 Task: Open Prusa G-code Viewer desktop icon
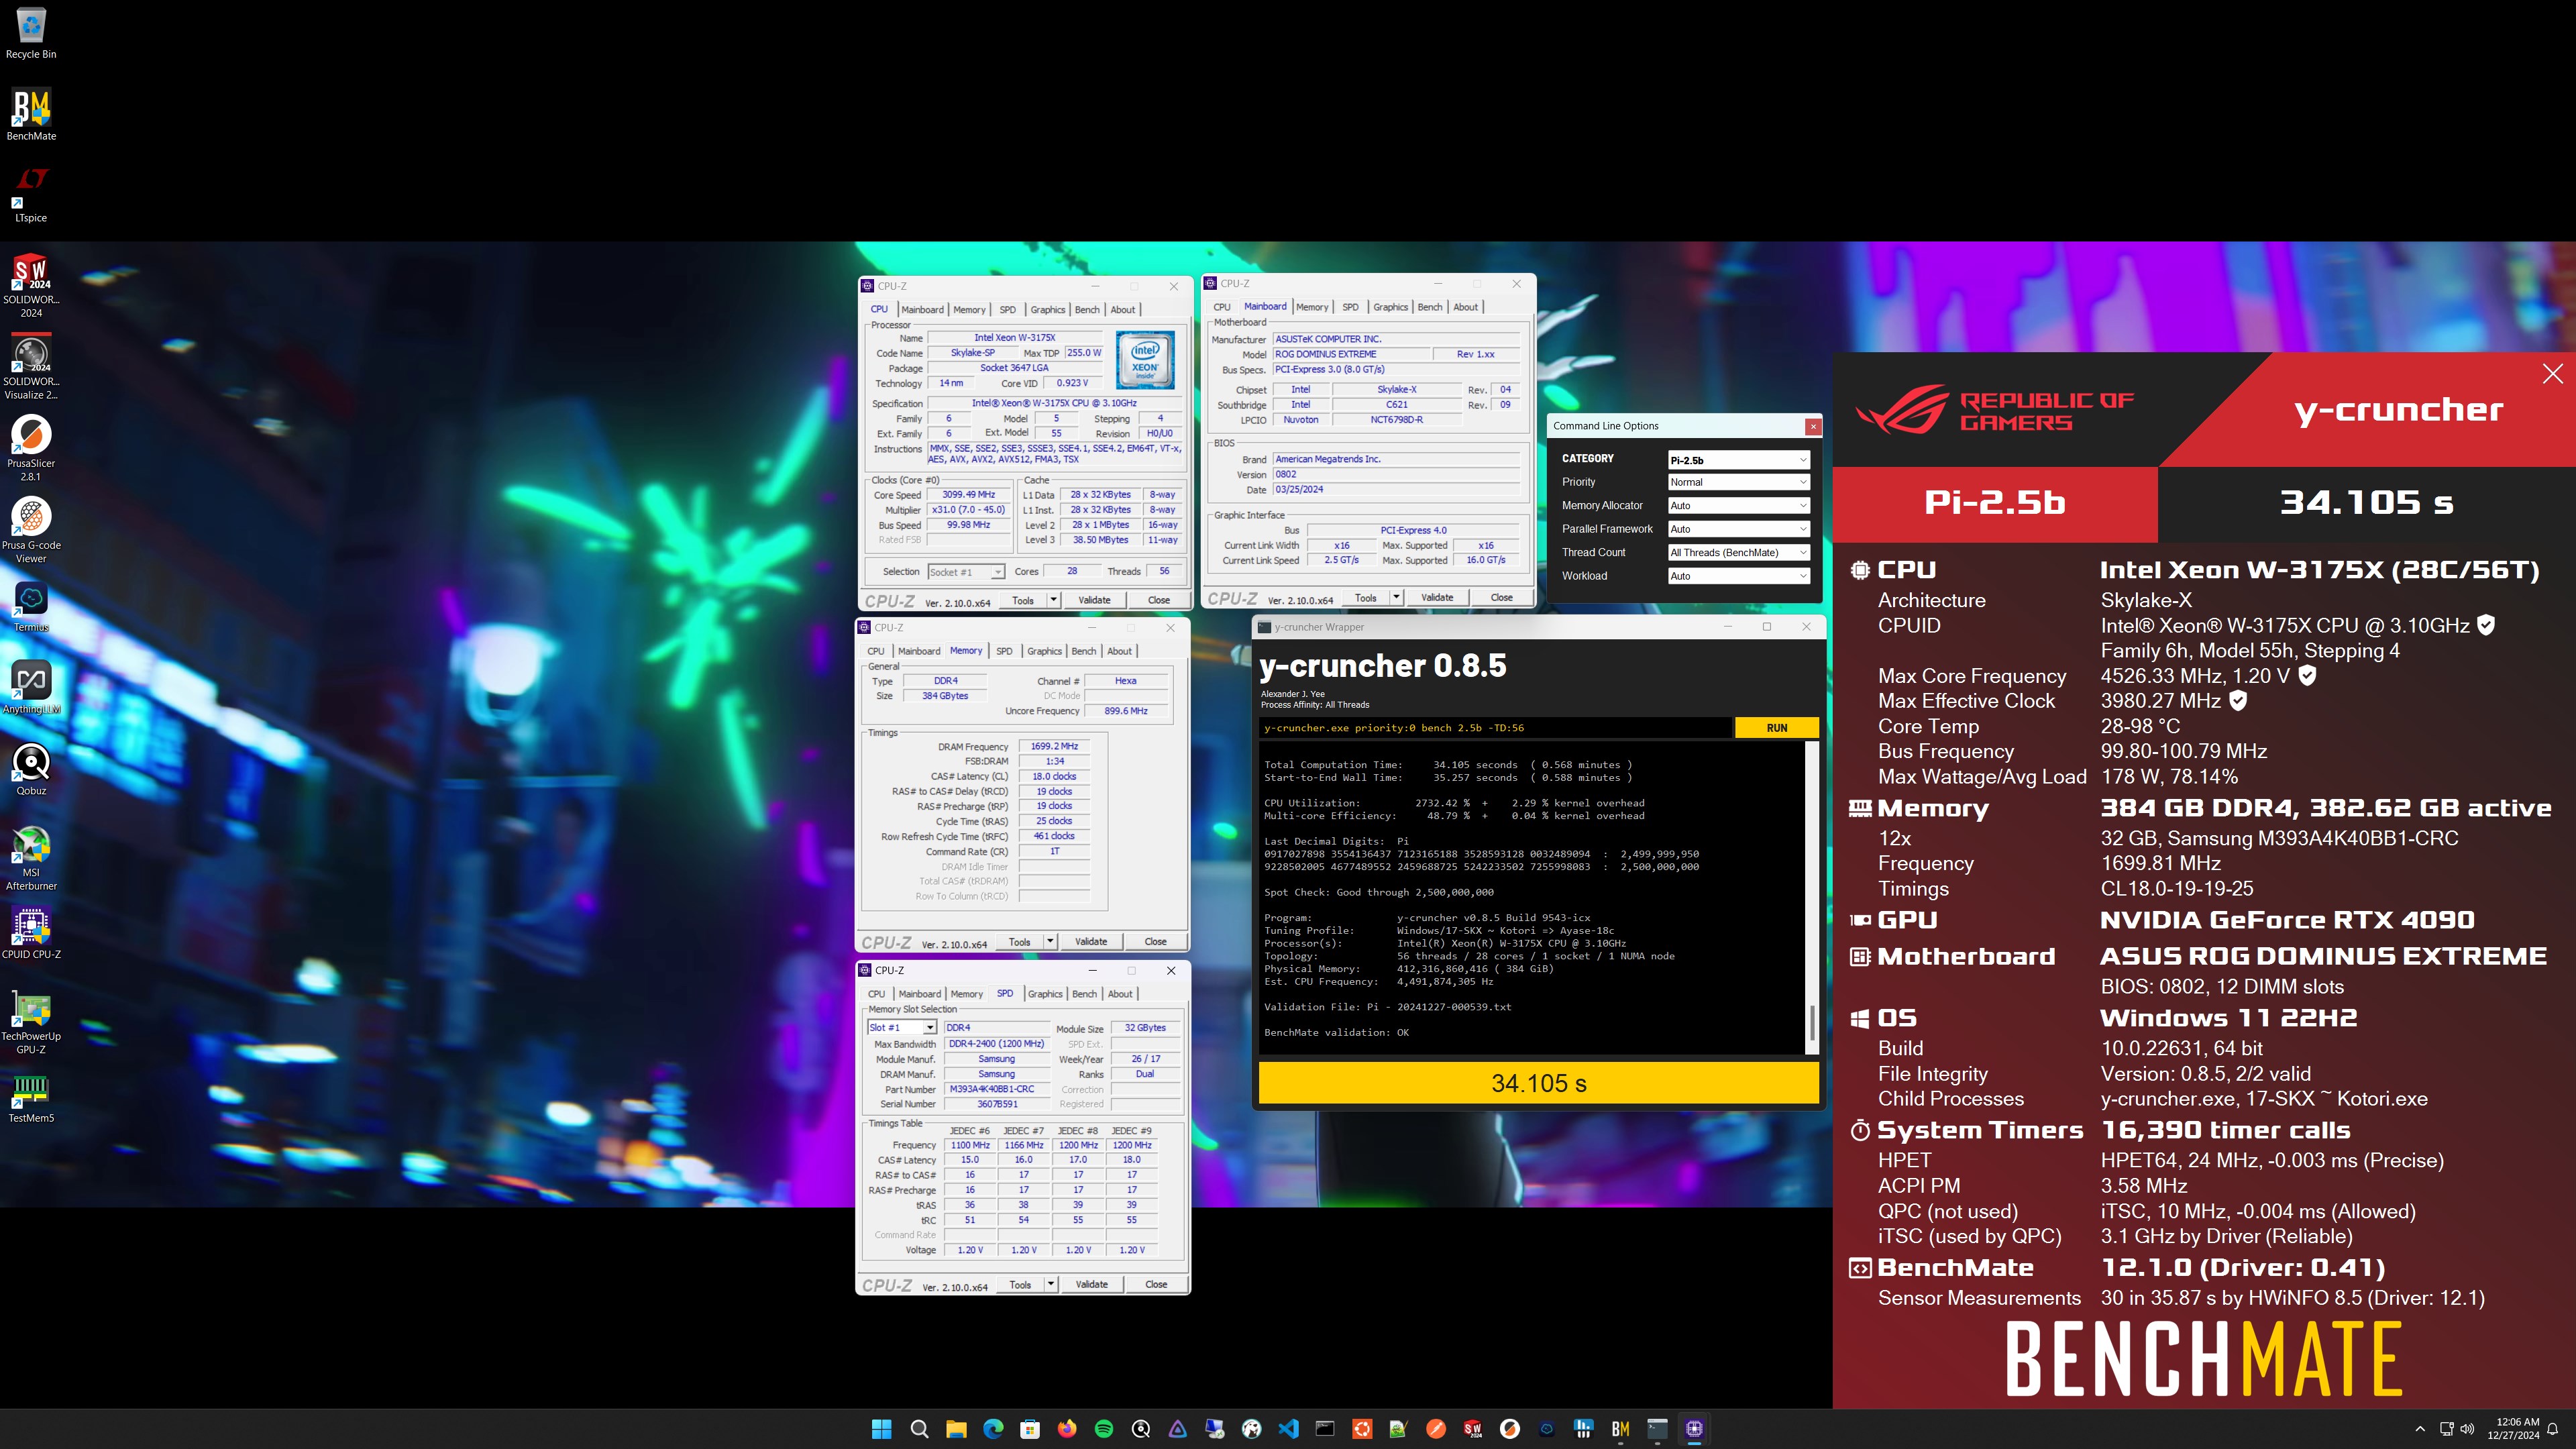click(x=31, y=531)
